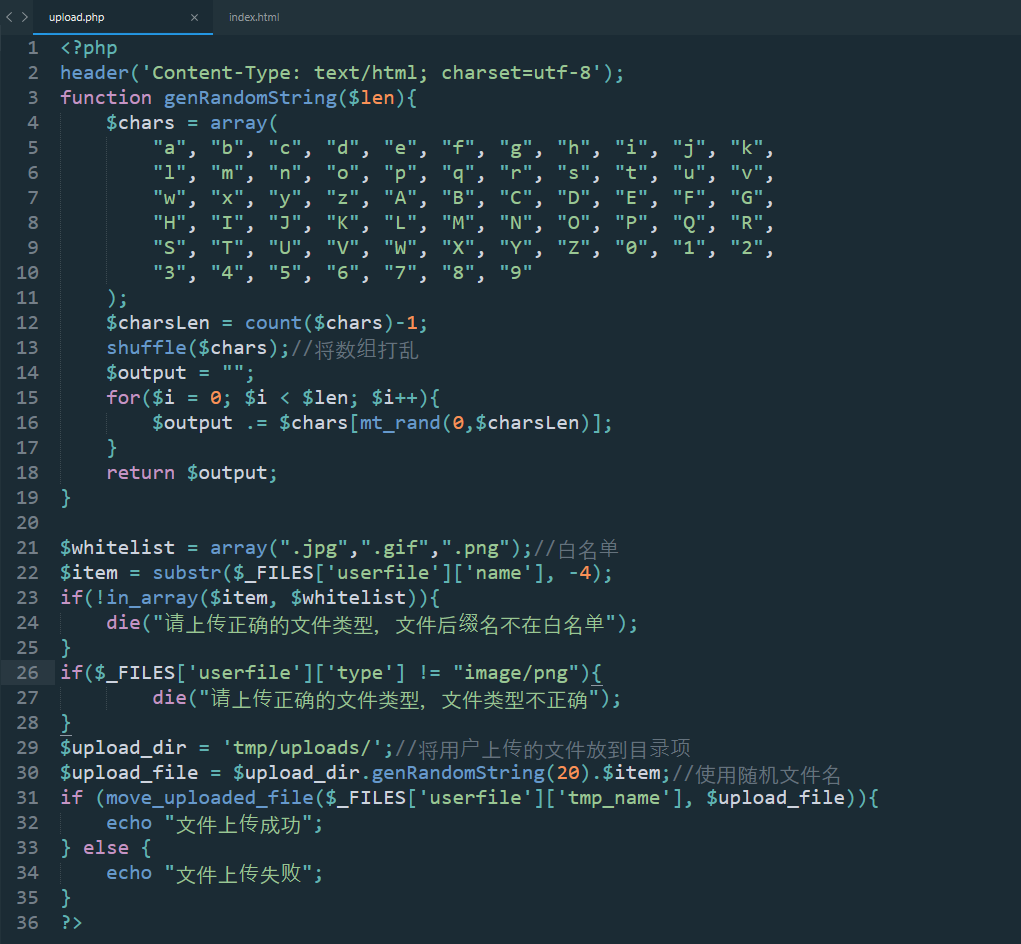The height and width of the screenshot is (944, 1021).
Task: Select the upload.php tab
Action: pyautogui.click(x=77, y=17)
